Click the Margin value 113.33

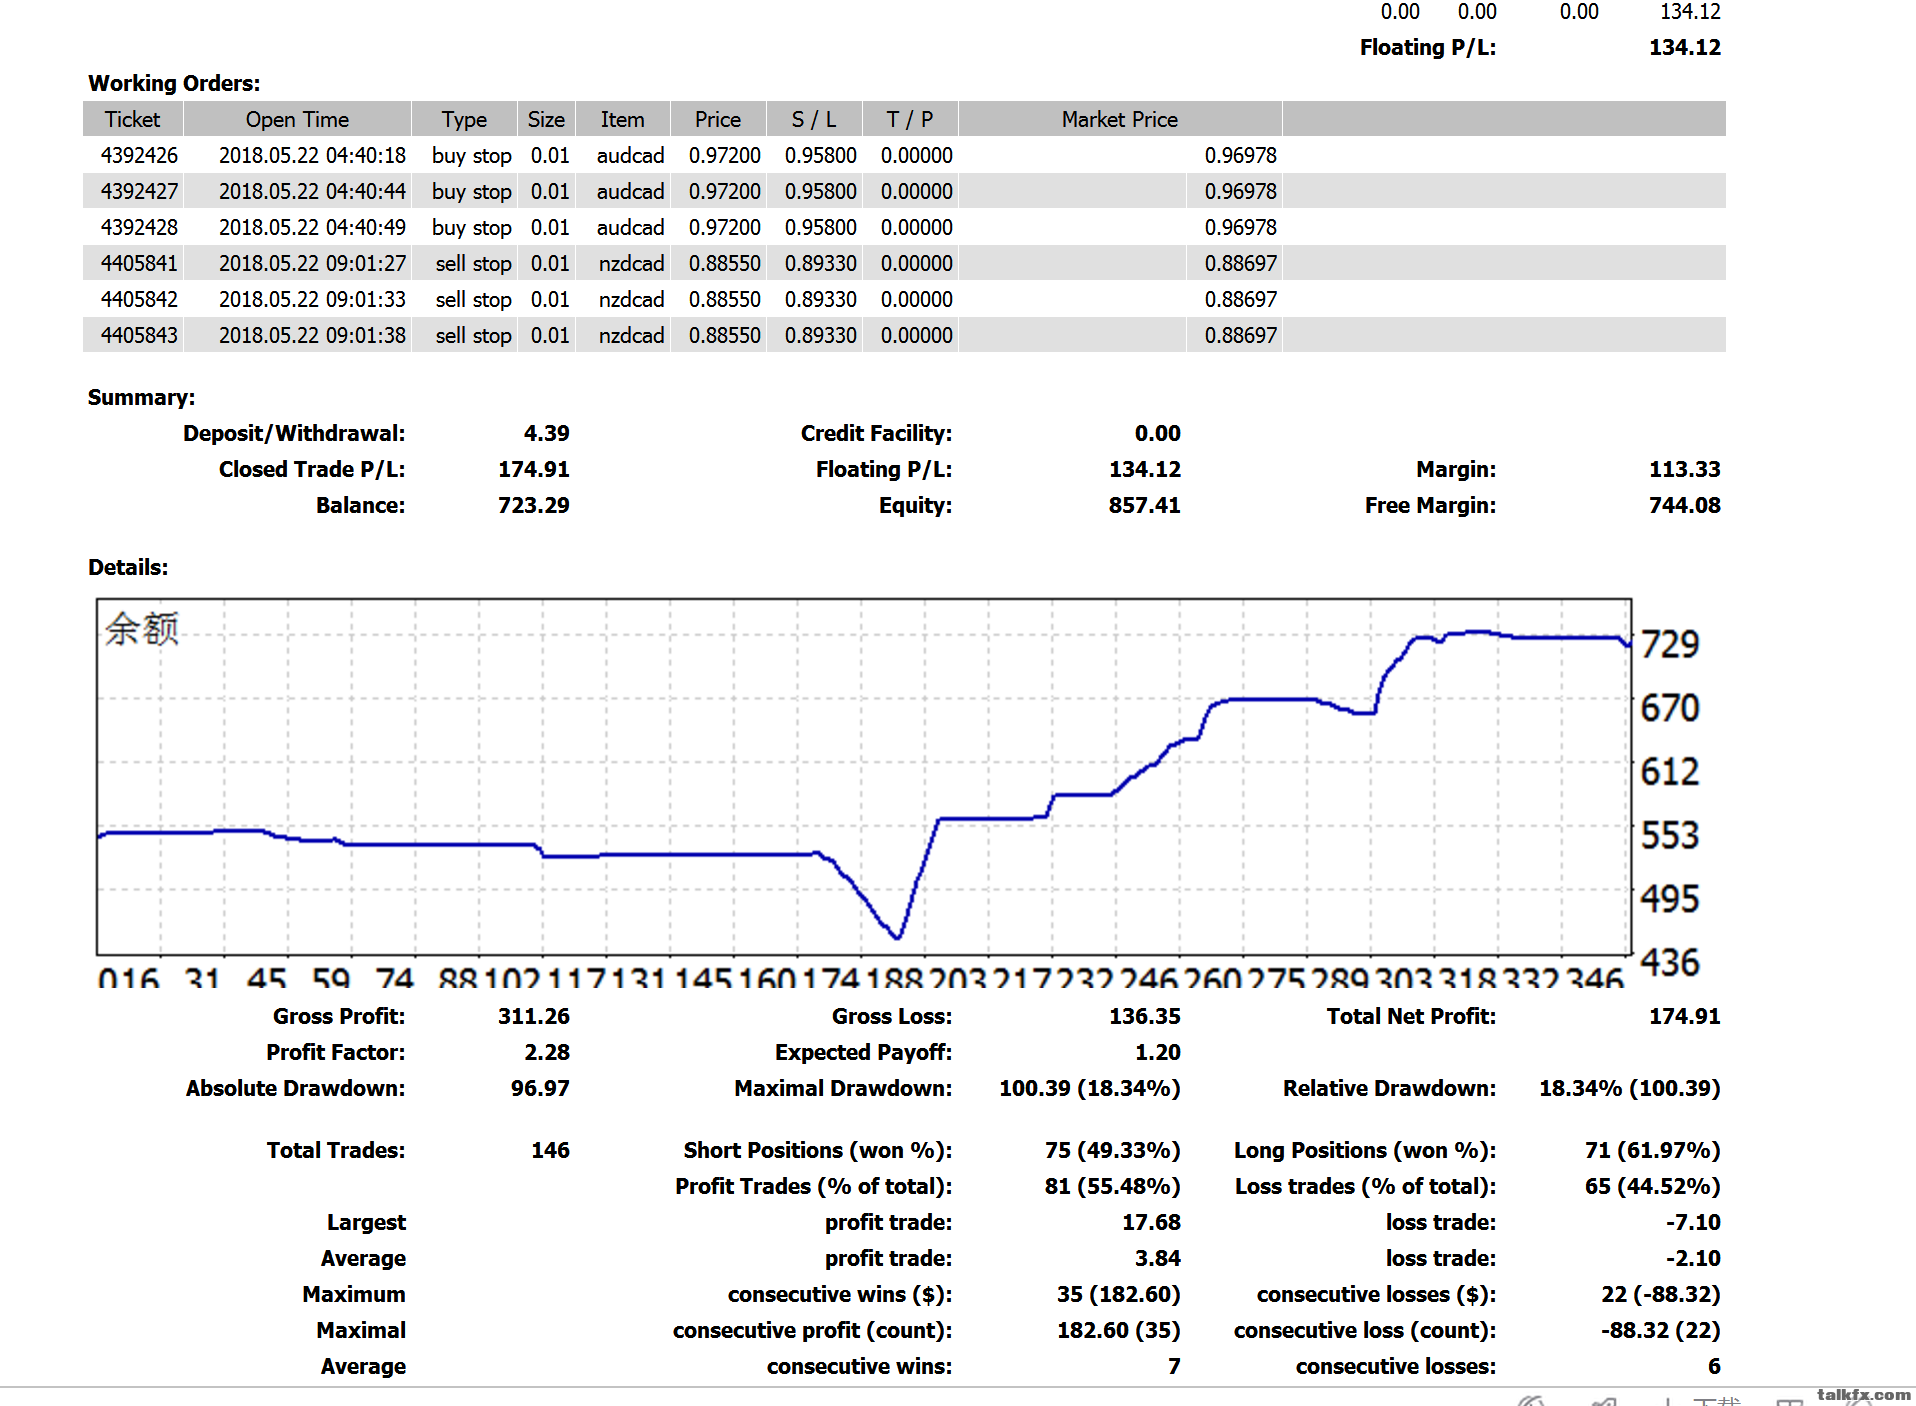pyautogui.click(x=1684, y=469)
